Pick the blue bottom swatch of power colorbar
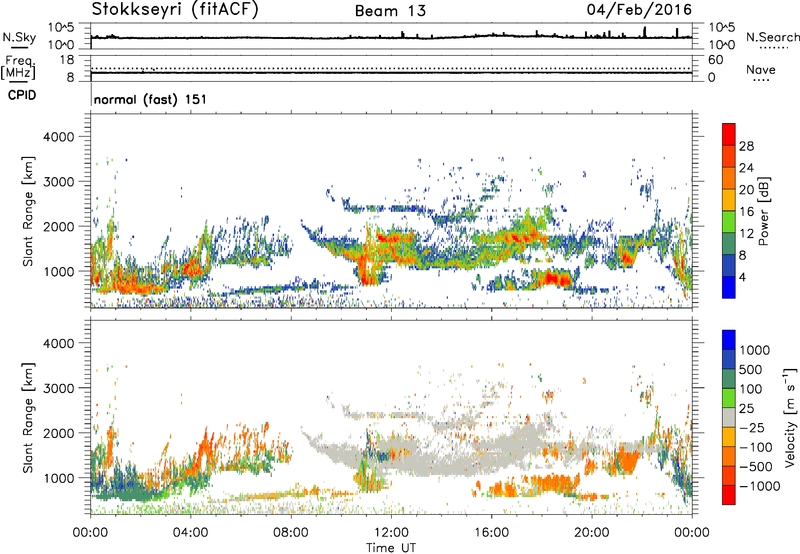The height and width of the screenshot is (554, 800). tap(729, 287)
